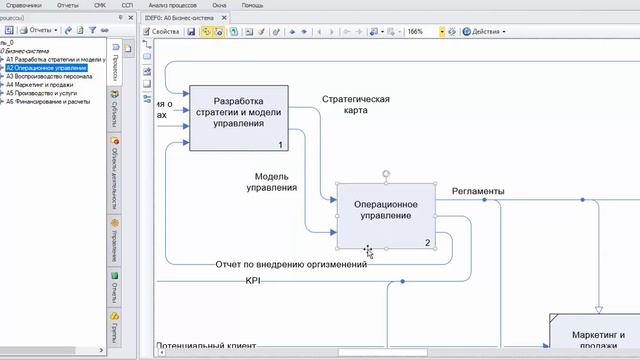Screen dimensions: 640x360
Task: Toggle the second yellow highlighted diagram mode icon
Action: tap(219, 31)
